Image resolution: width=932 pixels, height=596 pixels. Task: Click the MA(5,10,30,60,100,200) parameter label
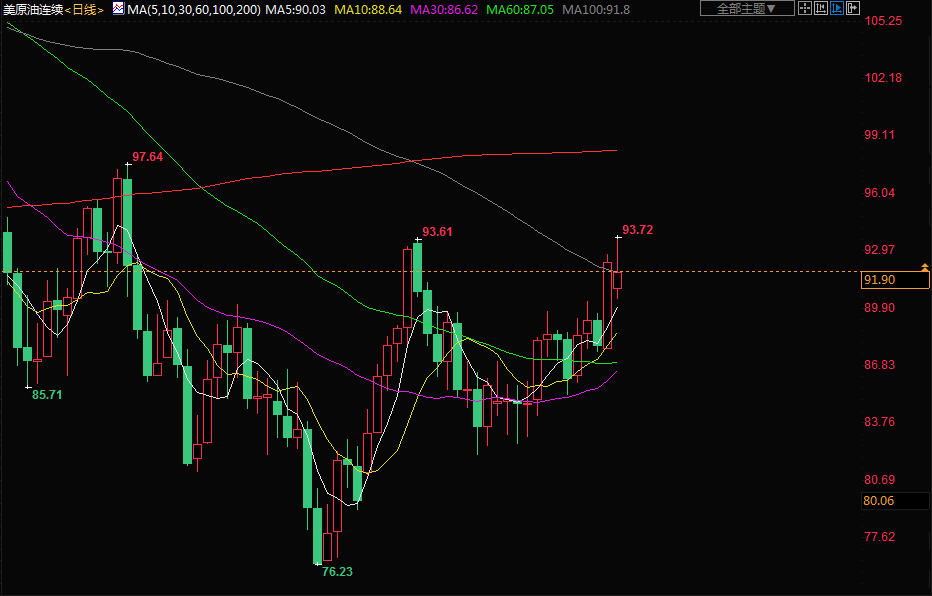pos(193,9)
